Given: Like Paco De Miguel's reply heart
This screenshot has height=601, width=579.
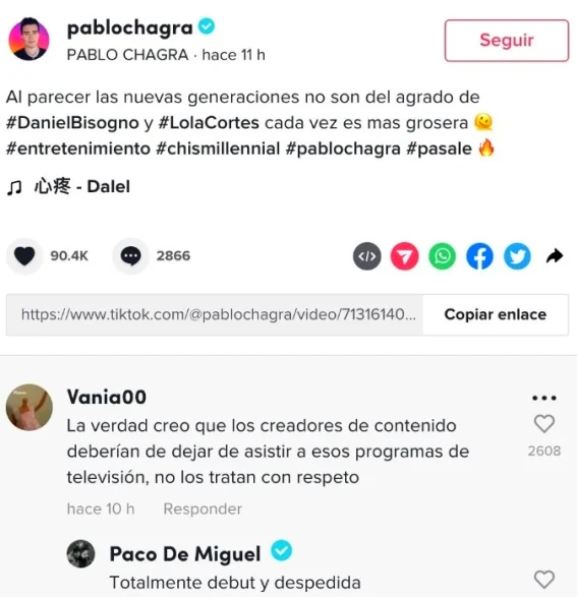Looking at the screenshot, I should [x=544, y=579].
